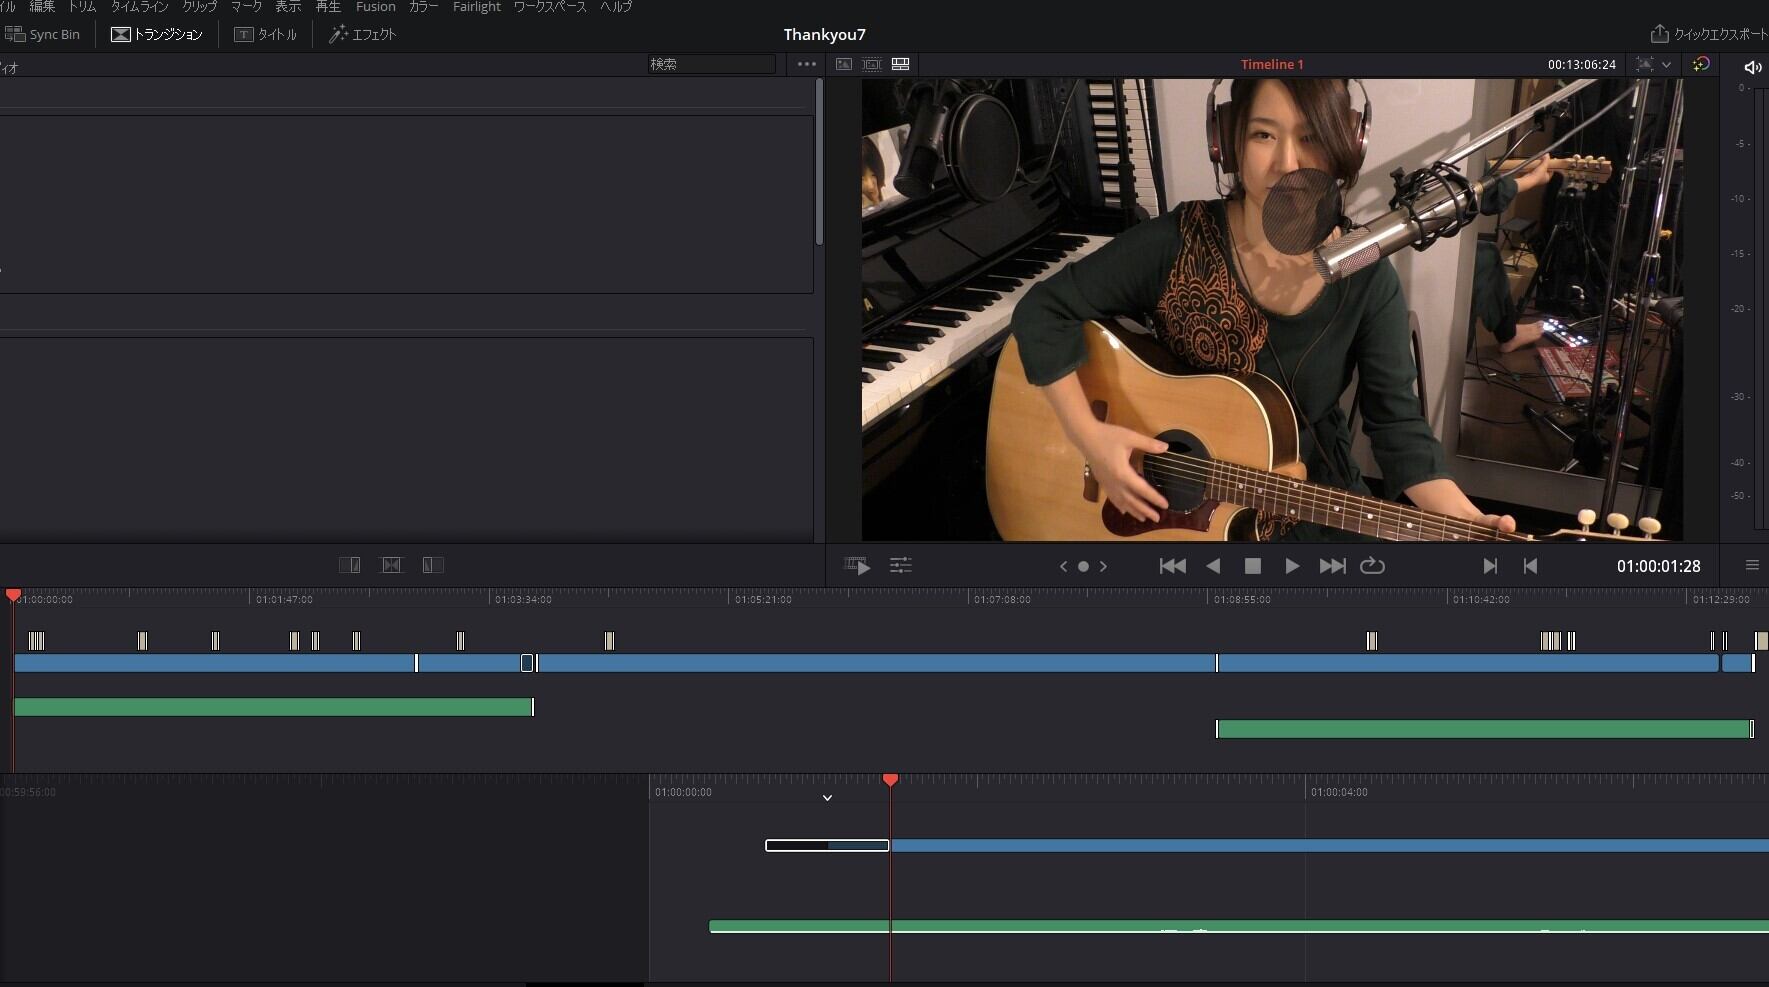The width and height of the screenshot is (1769, 987).
Task: Mute audio with the speaker icon
Action: point(1752,67)
